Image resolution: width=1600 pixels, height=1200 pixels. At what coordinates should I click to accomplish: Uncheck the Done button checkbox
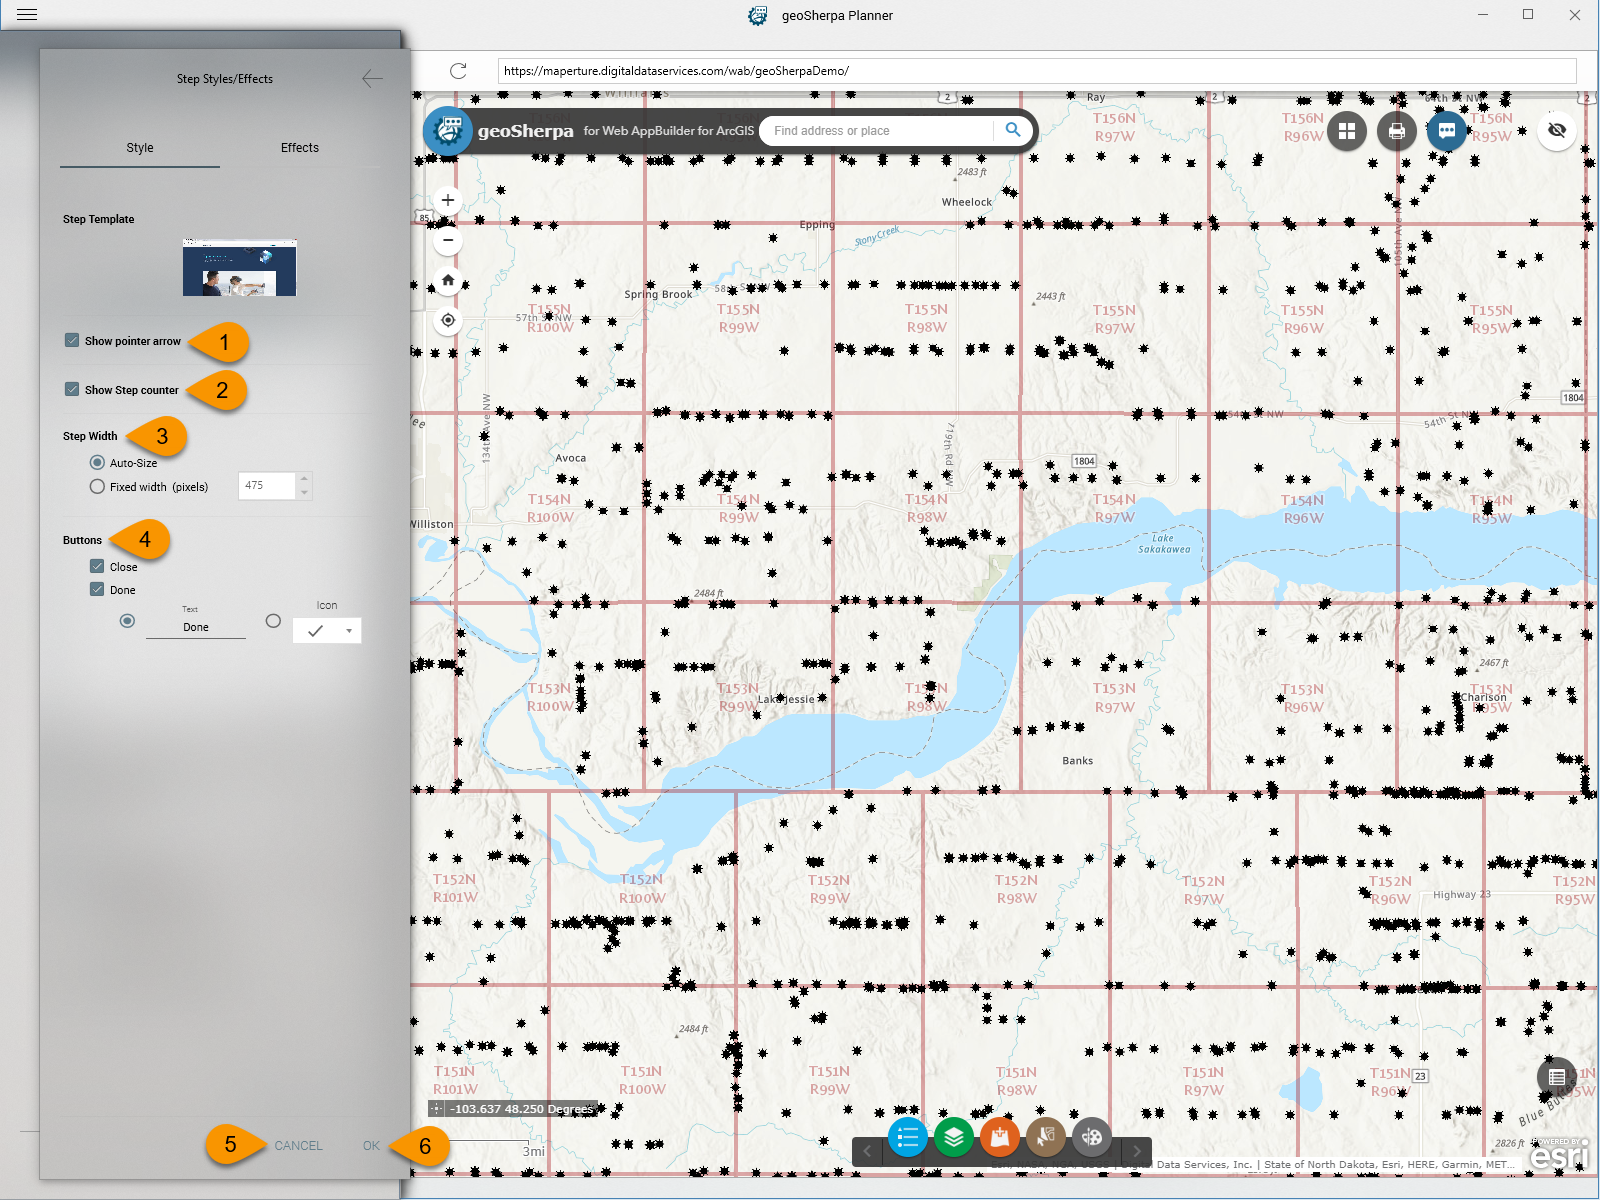click(97, 589)
